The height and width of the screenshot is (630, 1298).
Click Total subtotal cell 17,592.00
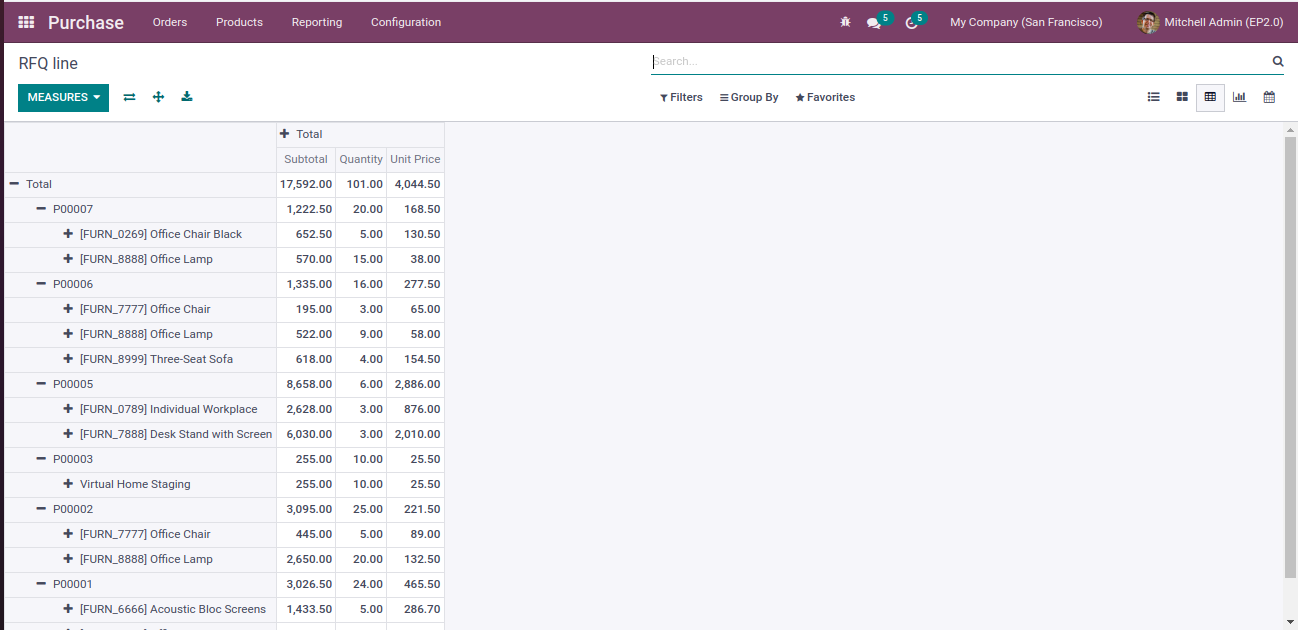pyautogui.click(x=306, y=184)
